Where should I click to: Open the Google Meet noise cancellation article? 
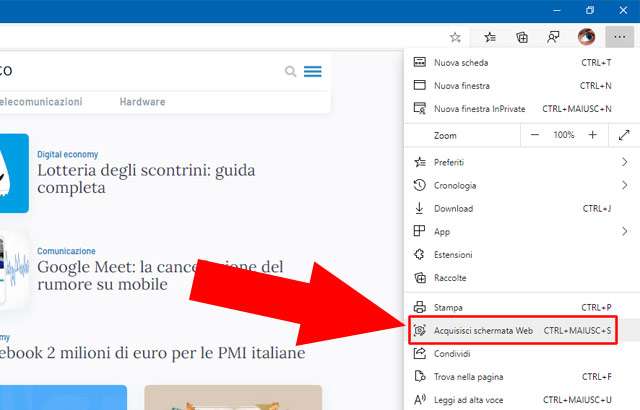(x=160, y=275)
